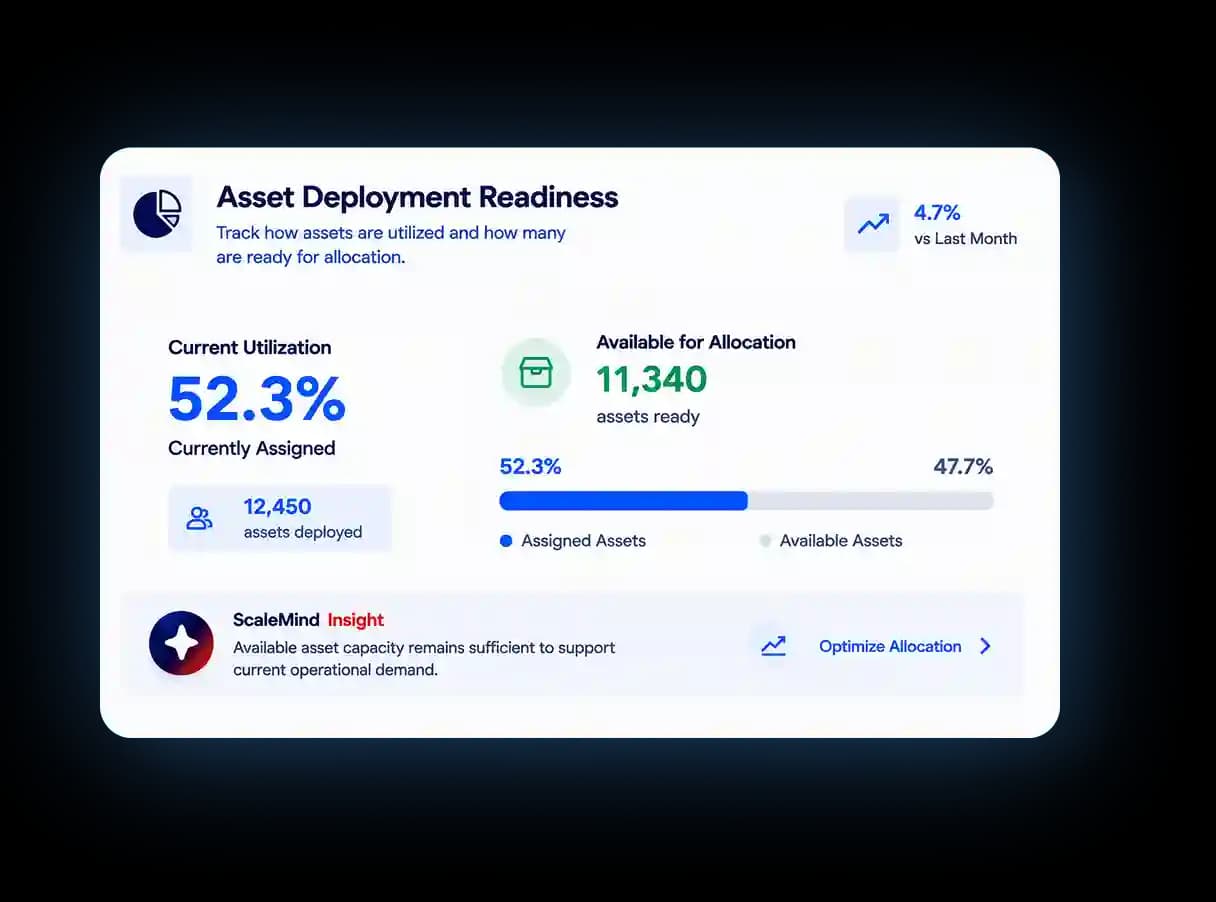Click the pie chart icon beside the title
Screen dimensions: 1216x902
pyautogui.click(x=157, y=214)
